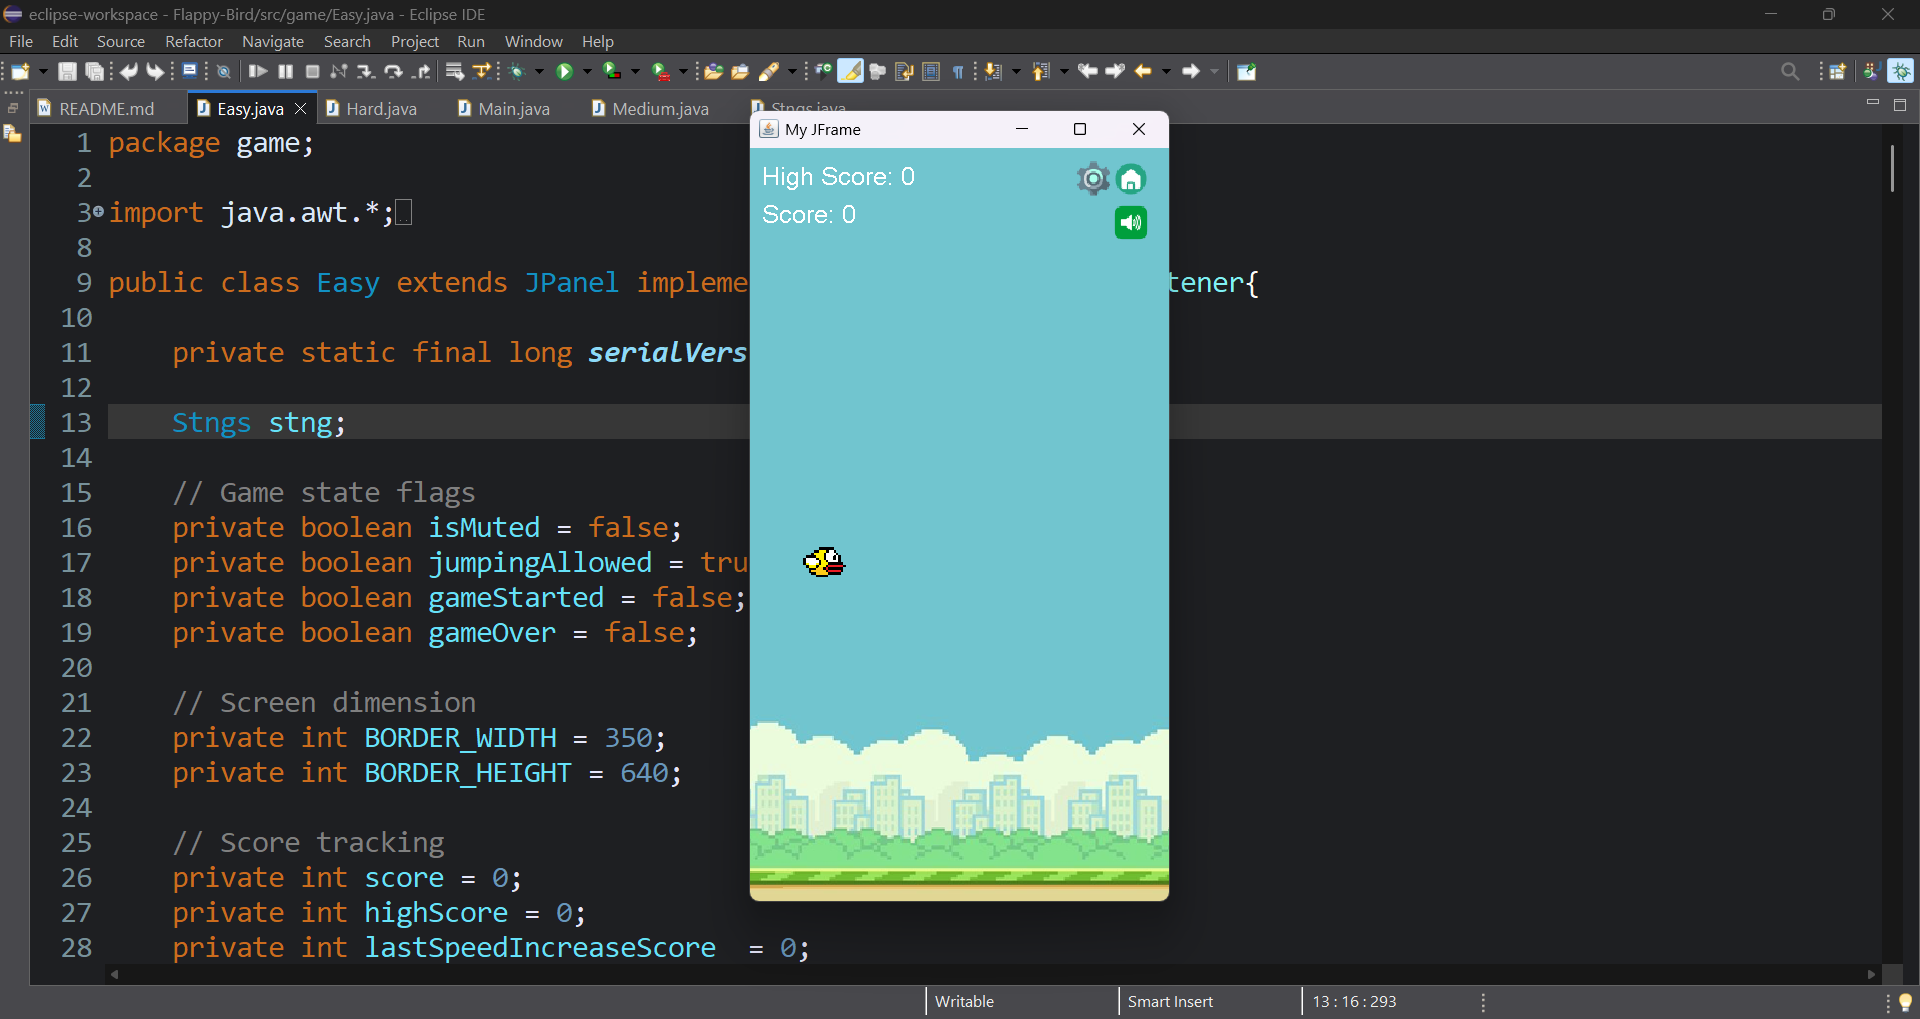
Task: Toggle Show Whitespace Characters pilcrow button
Action: click(958, 71)
